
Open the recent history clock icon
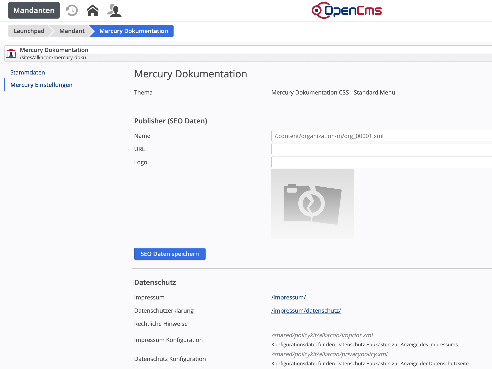pyautogui.click(x=72, y=10)
